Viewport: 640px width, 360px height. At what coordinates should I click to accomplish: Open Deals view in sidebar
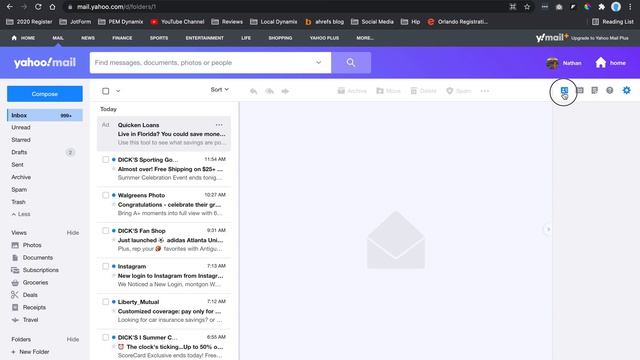coord(25,295)
